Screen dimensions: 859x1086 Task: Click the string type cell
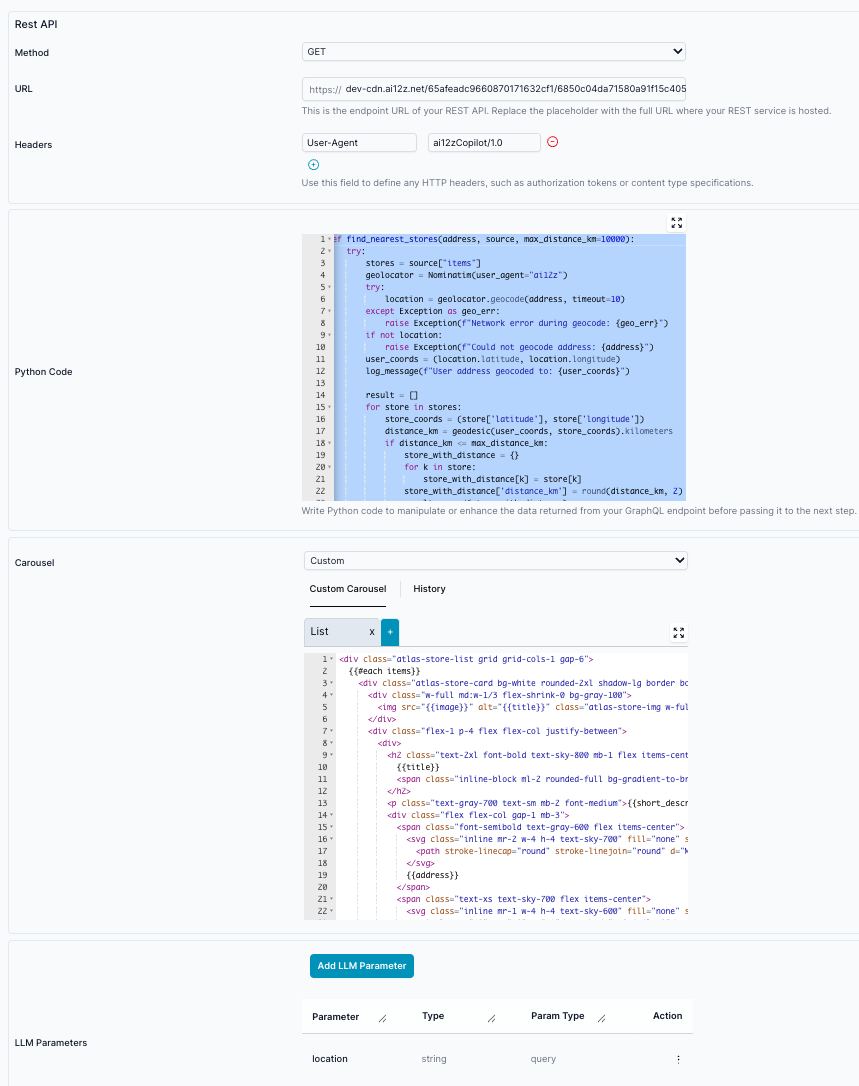coord(434,1059)
